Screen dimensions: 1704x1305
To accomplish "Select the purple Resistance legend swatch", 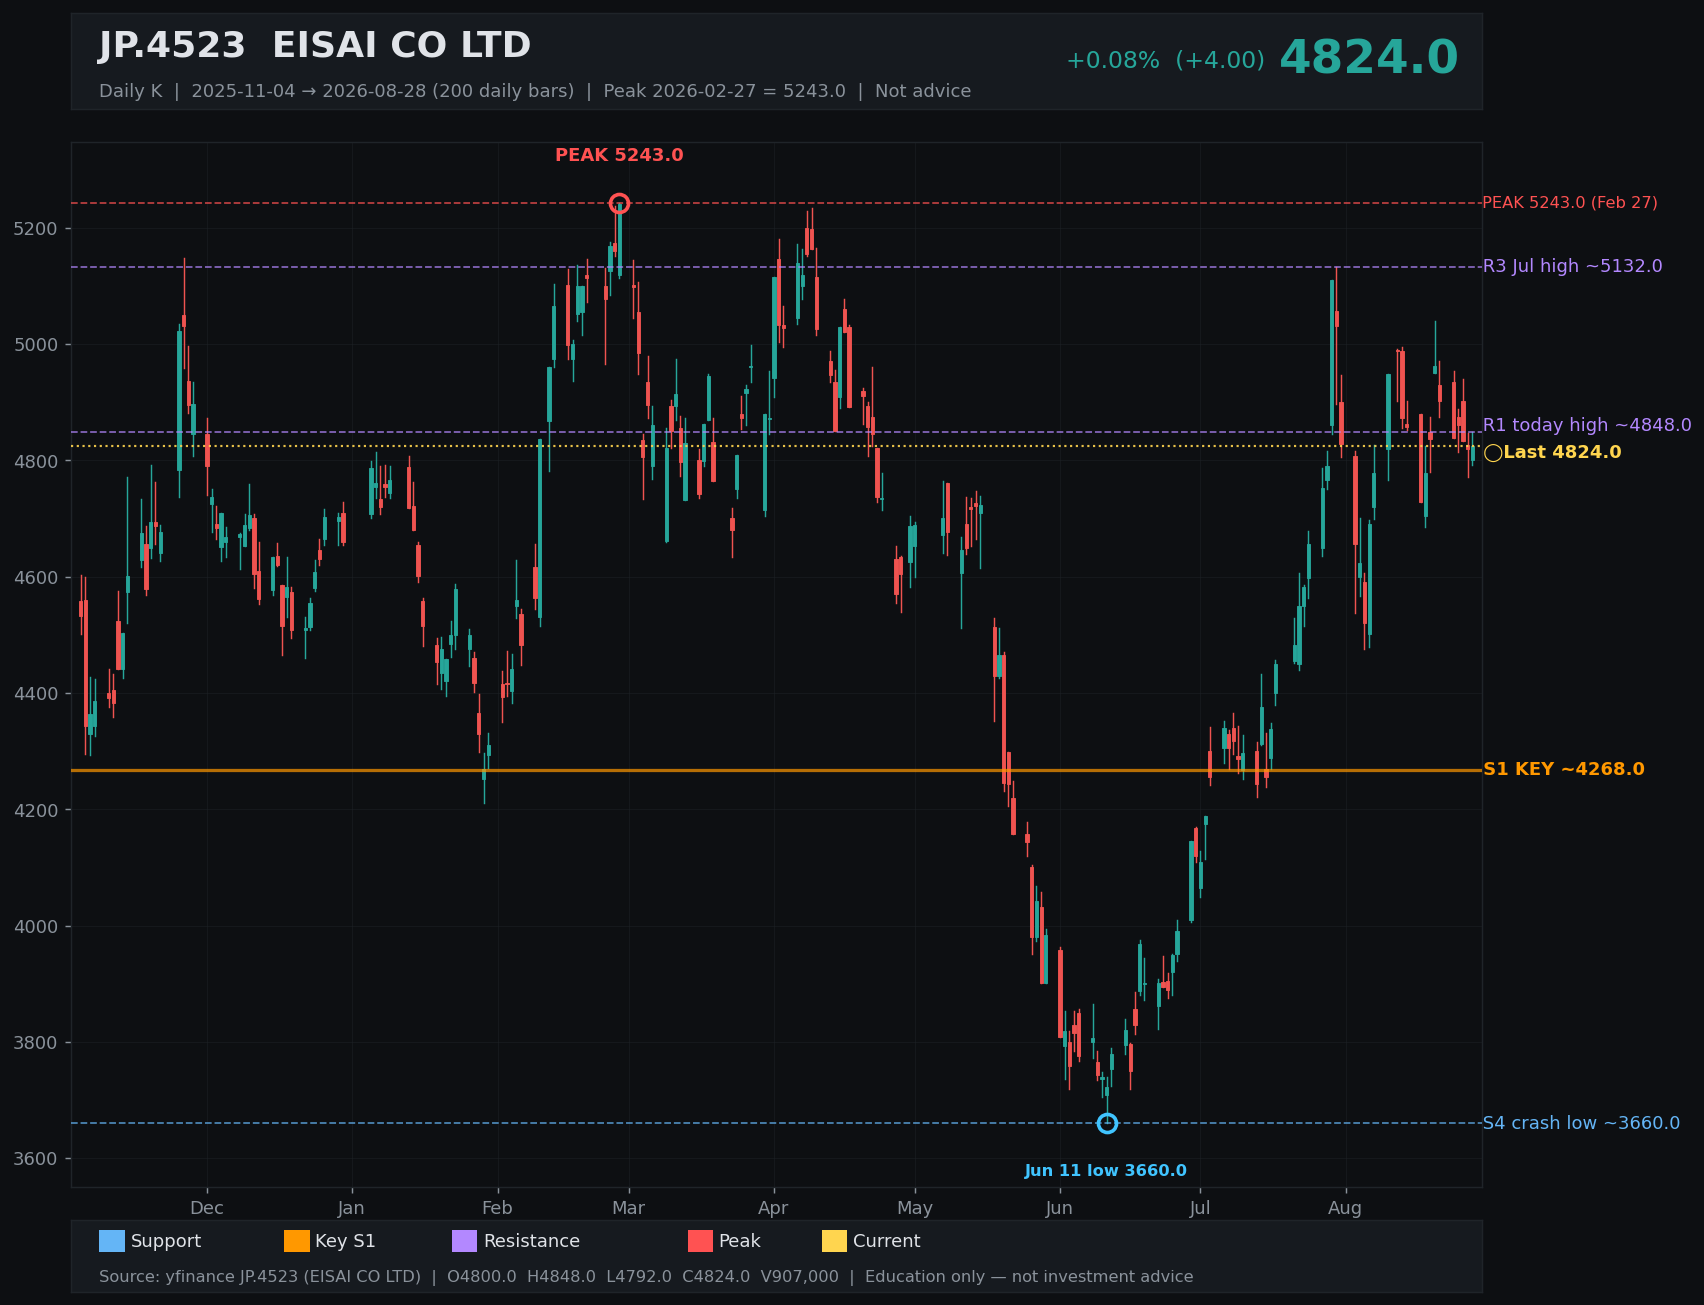I will 465,1241.
